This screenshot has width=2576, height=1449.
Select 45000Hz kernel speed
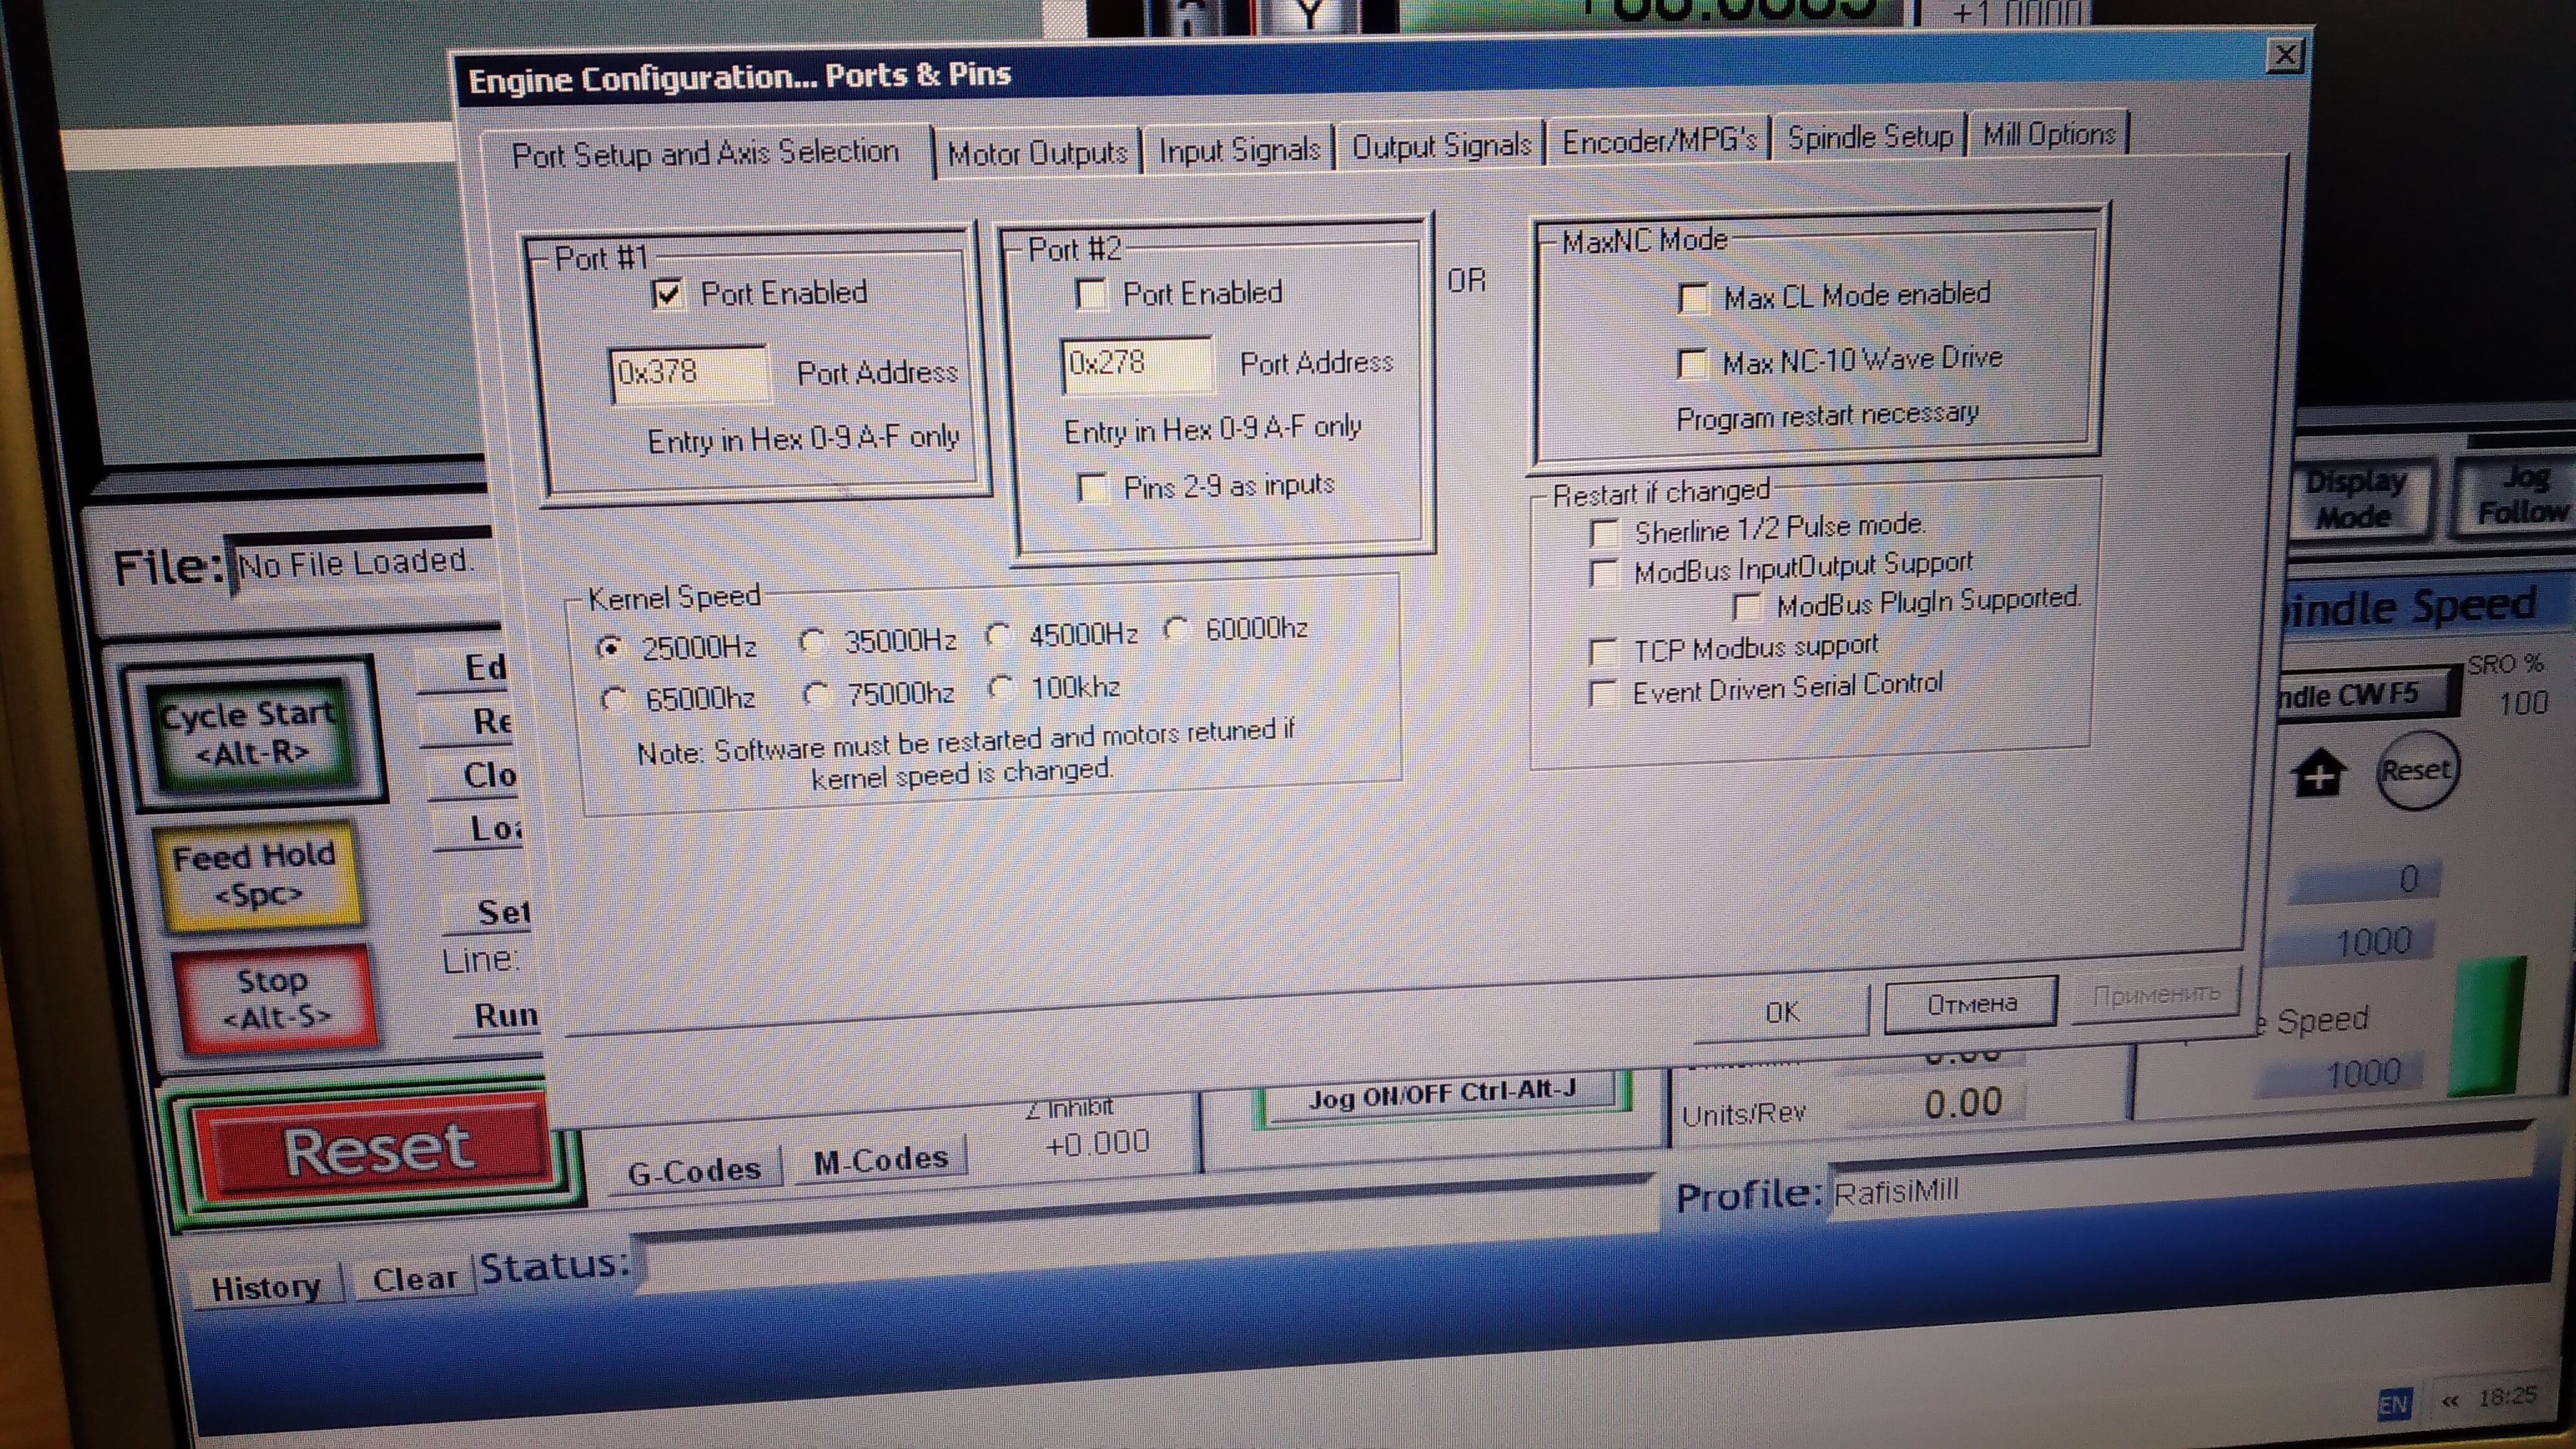pyautogui.click(x=999, y=635)
